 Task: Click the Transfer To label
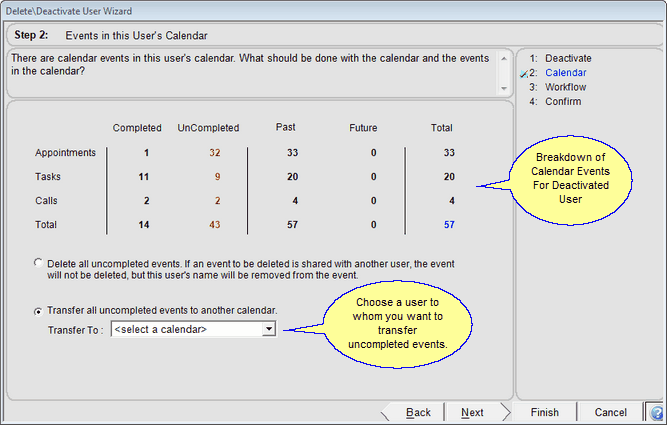[x=75, y=330]
